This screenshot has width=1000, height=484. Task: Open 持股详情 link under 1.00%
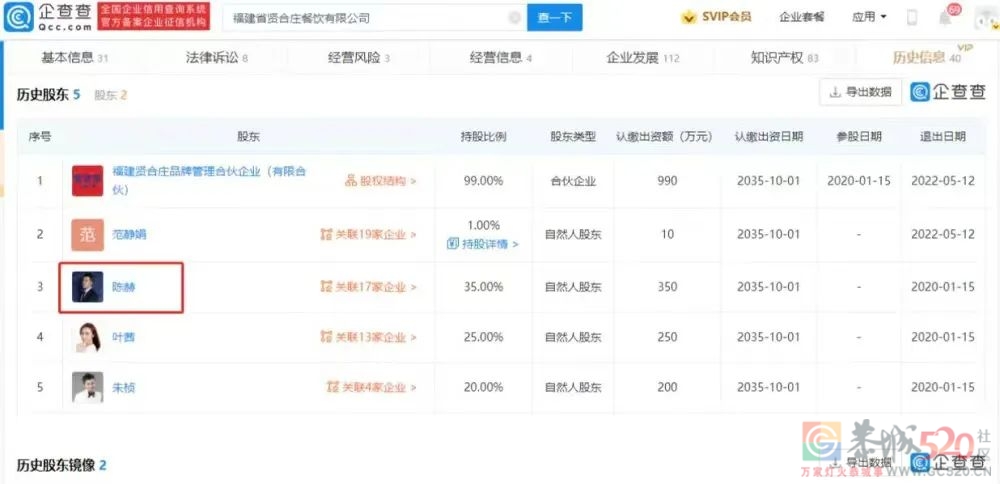pyautogui.click(x=483, y=244)
